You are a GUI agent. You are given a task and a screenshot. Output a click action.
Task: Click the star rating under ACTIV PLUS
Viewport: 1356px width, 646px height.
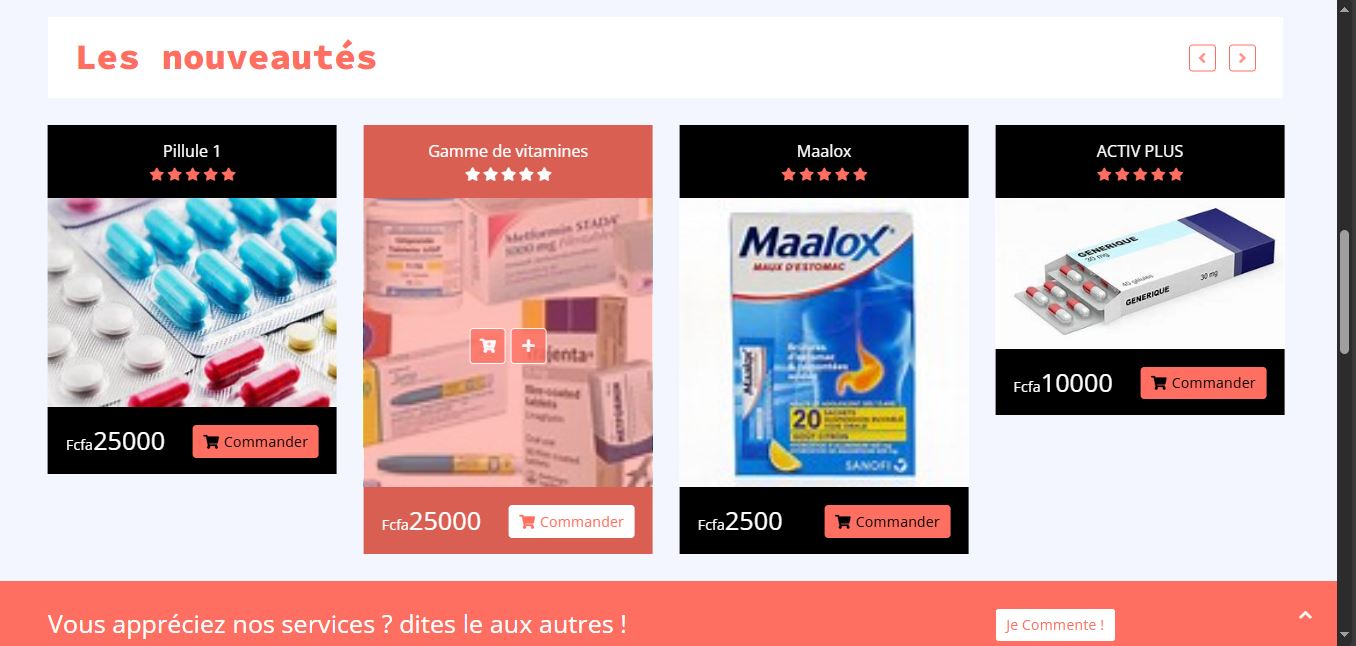click(1140, 174)
